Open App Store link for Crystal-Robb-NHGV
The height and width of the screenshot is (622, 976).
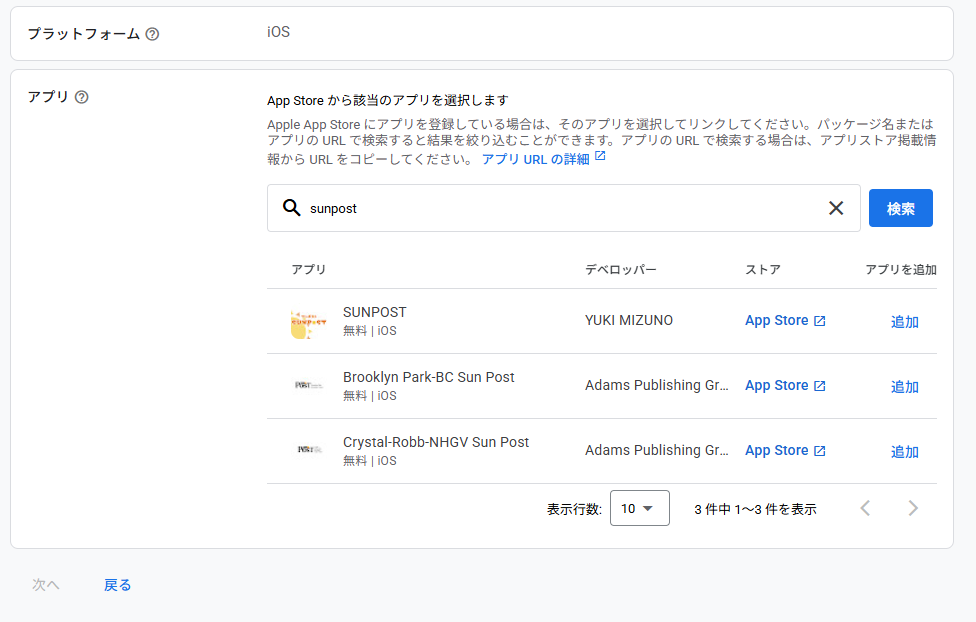785,451
